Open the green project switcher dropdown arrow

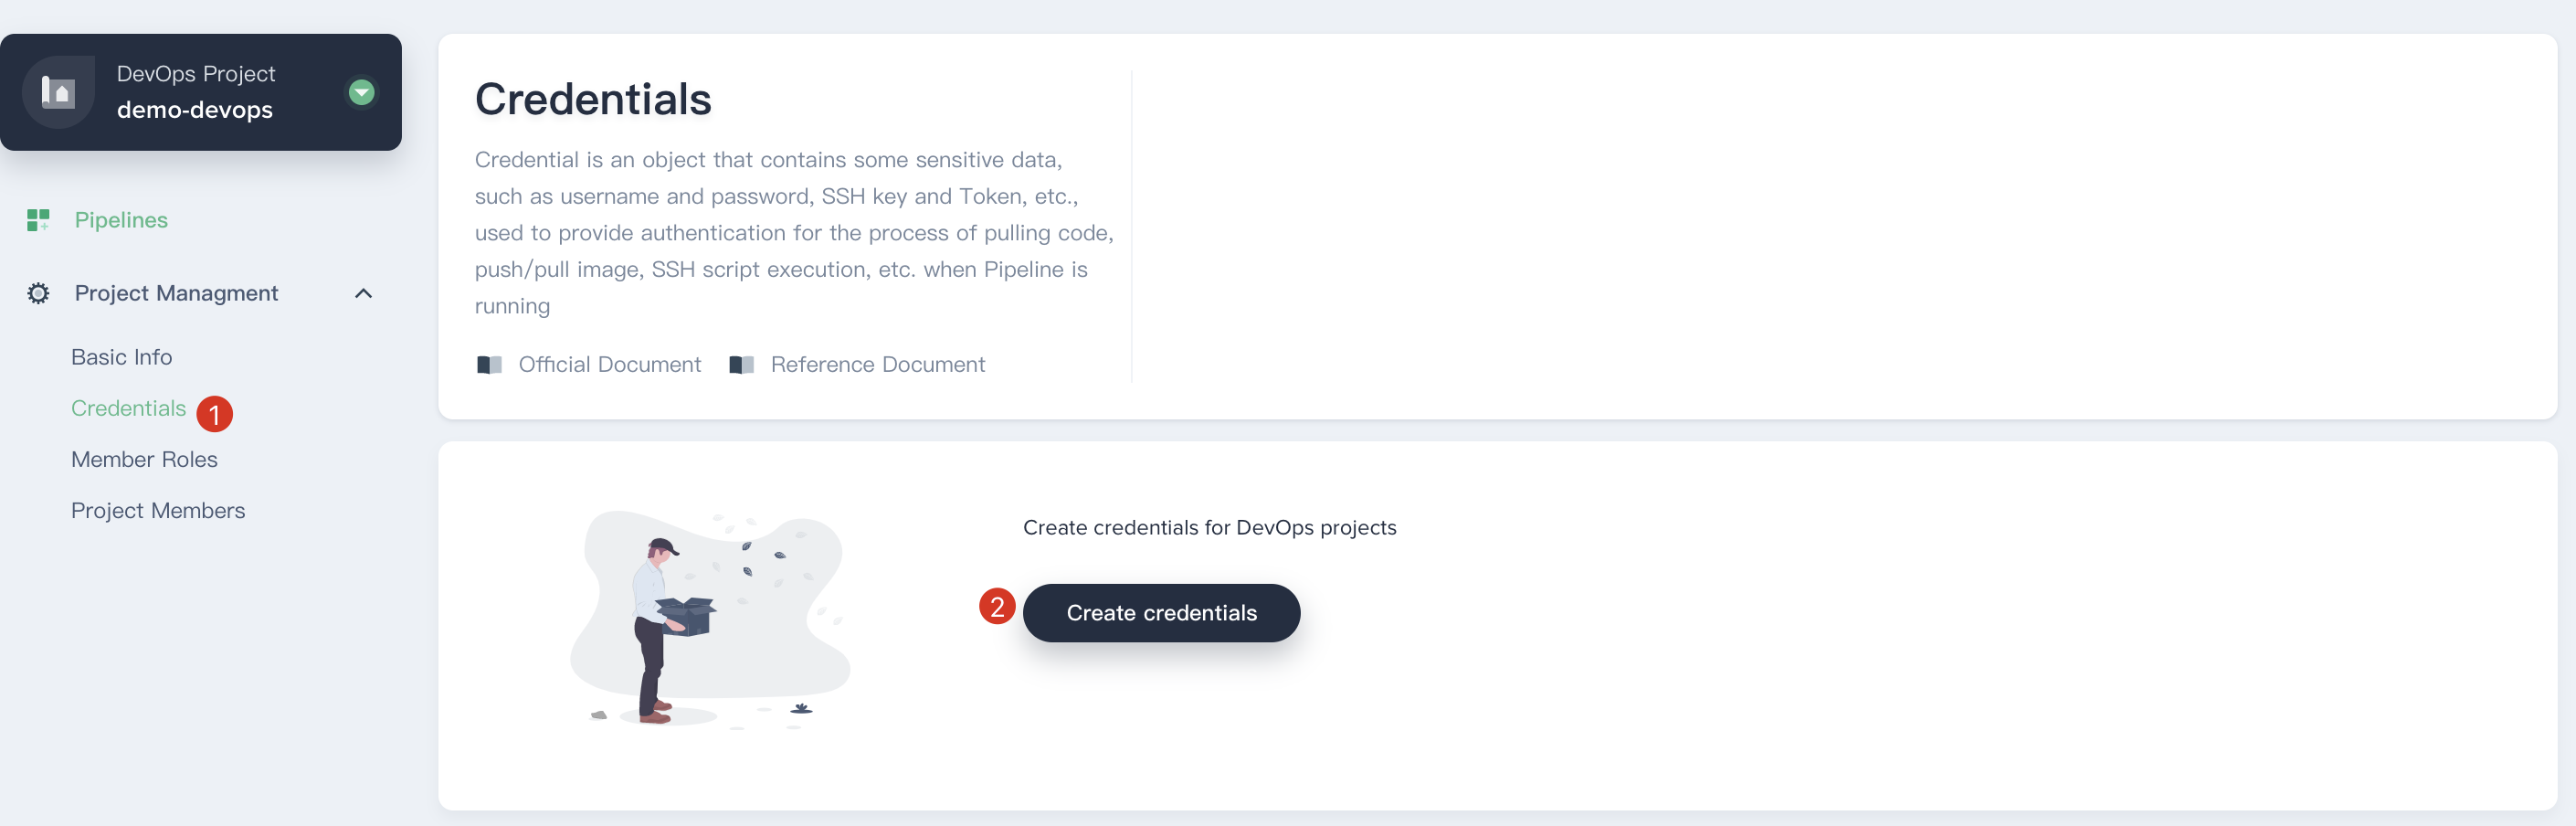click(x=361, y=92)
